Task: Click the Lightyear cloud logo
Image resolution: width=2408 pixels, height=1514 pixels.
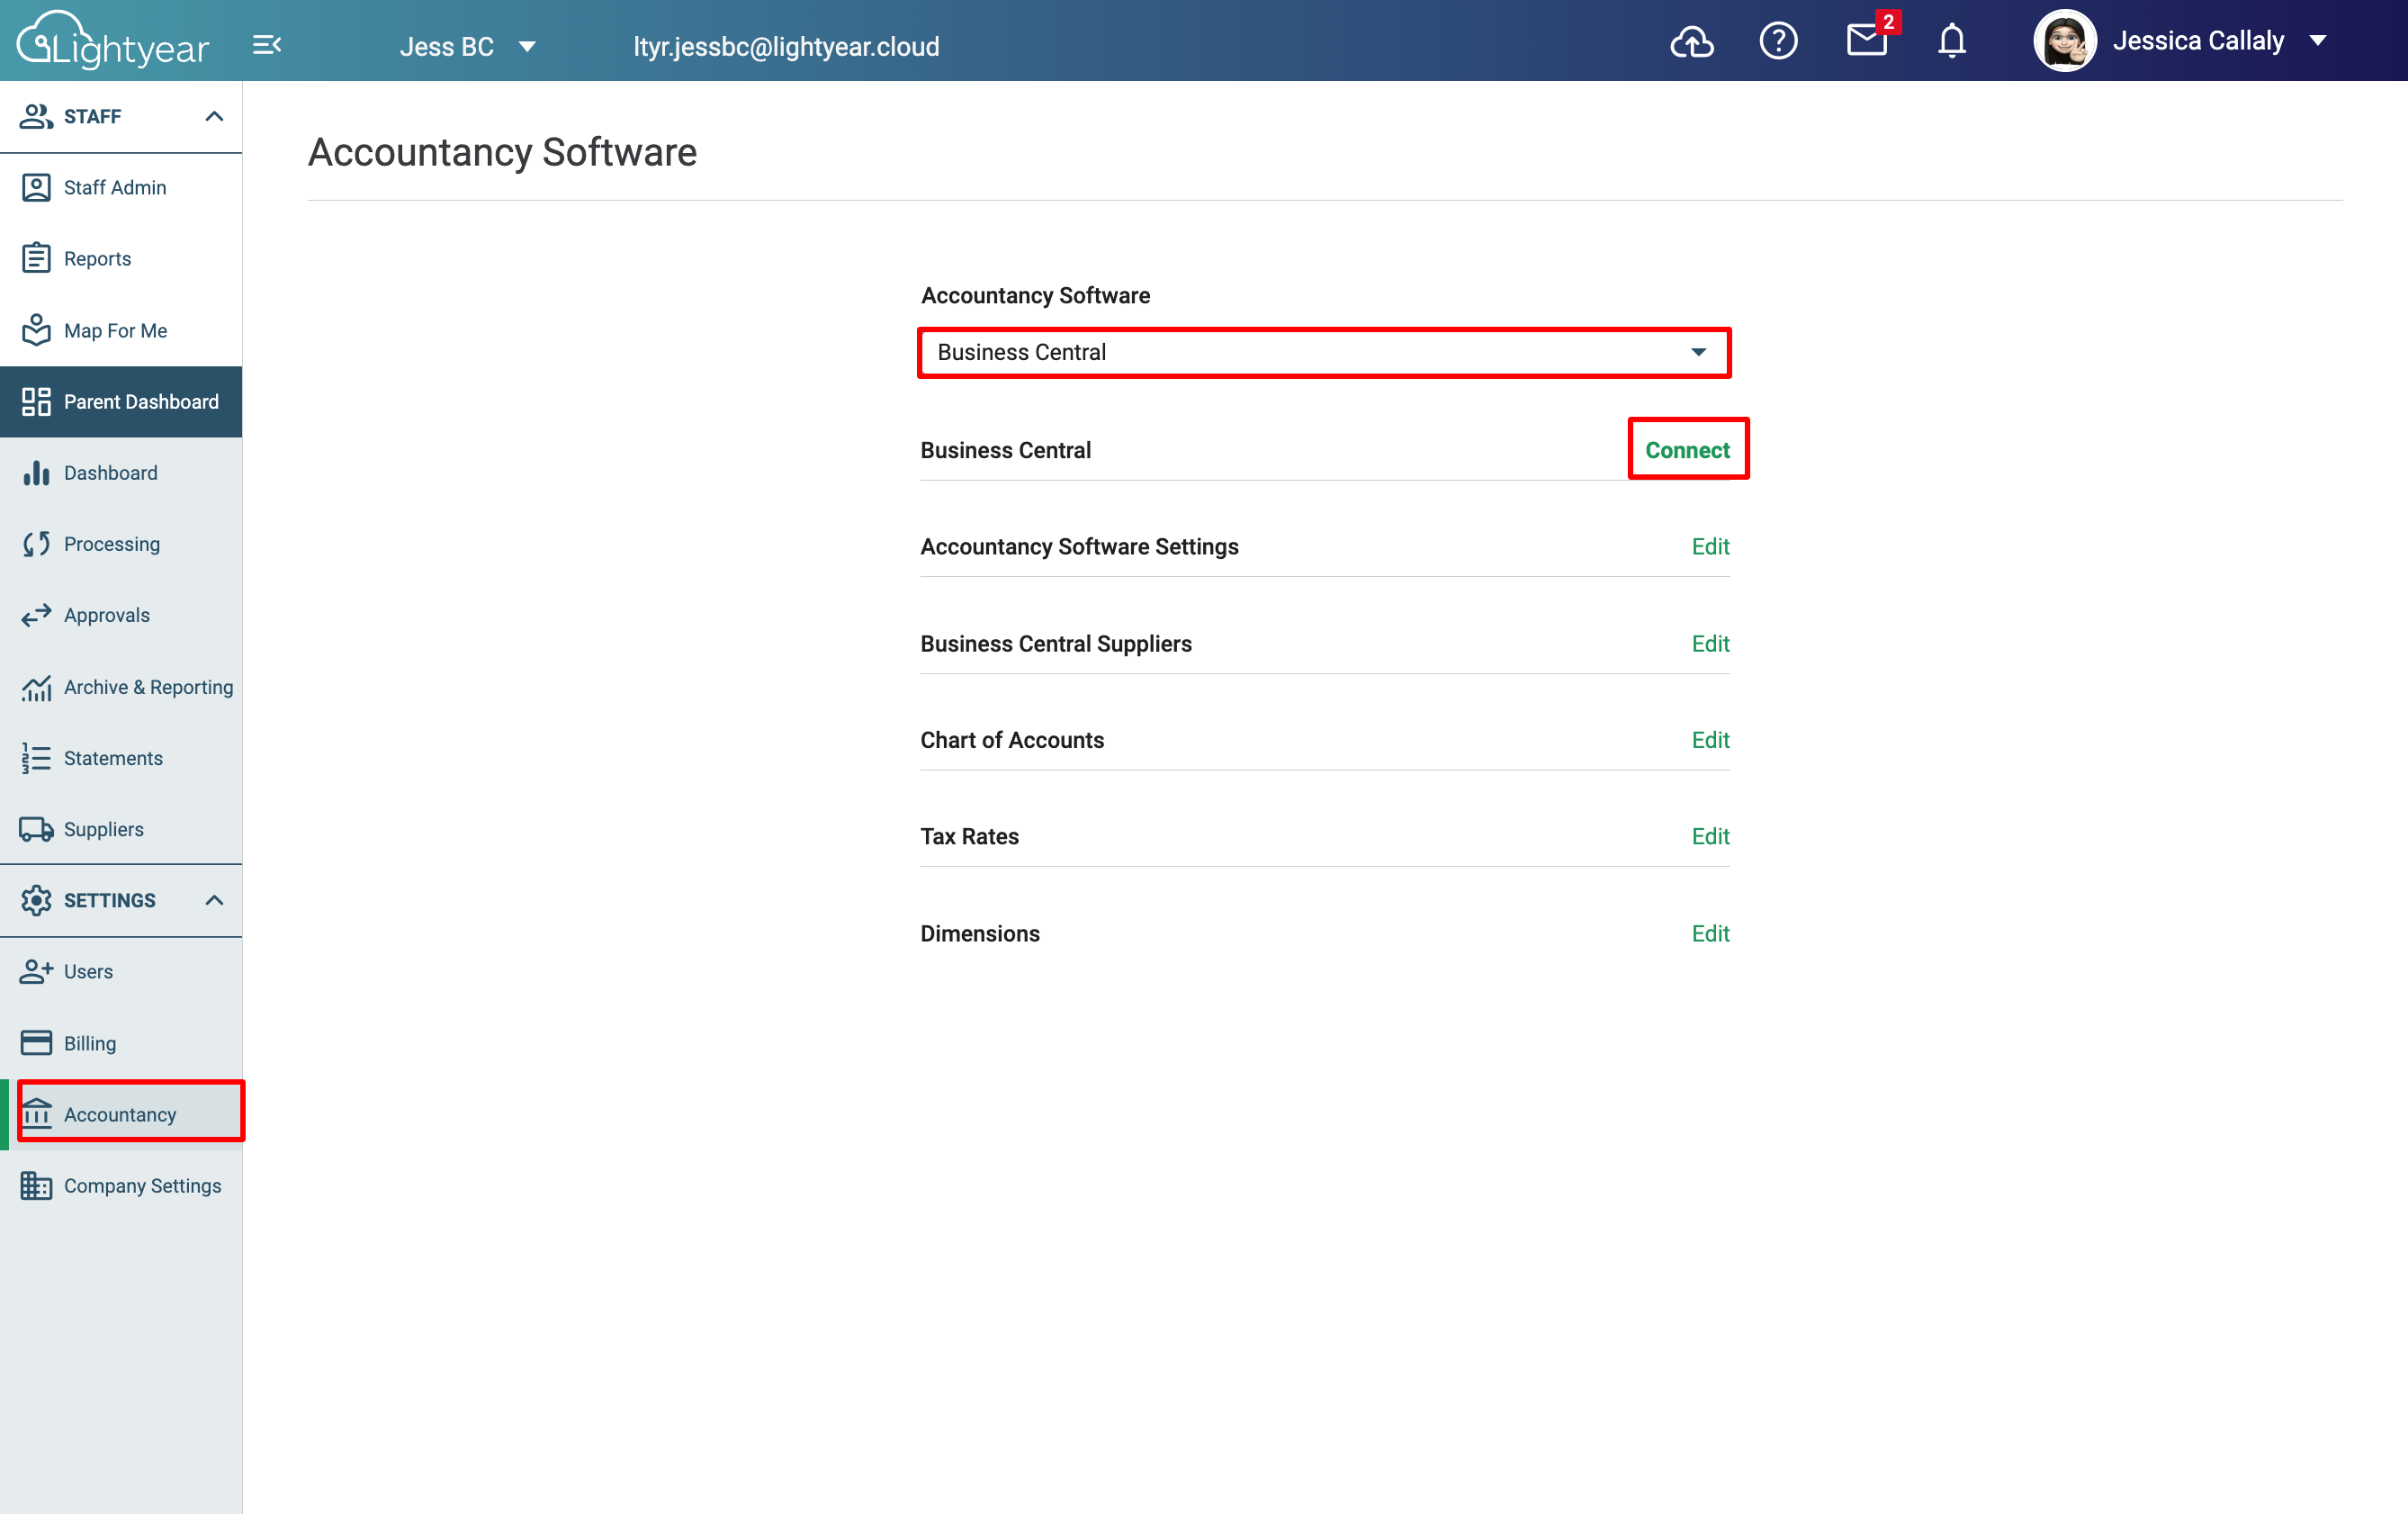Action: 113,41
